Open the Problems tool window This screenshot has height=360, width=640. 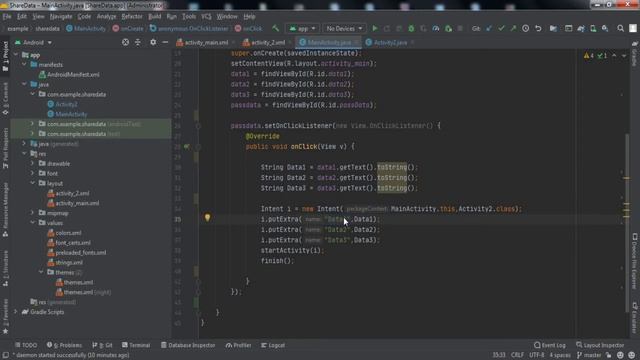[64, 345]
